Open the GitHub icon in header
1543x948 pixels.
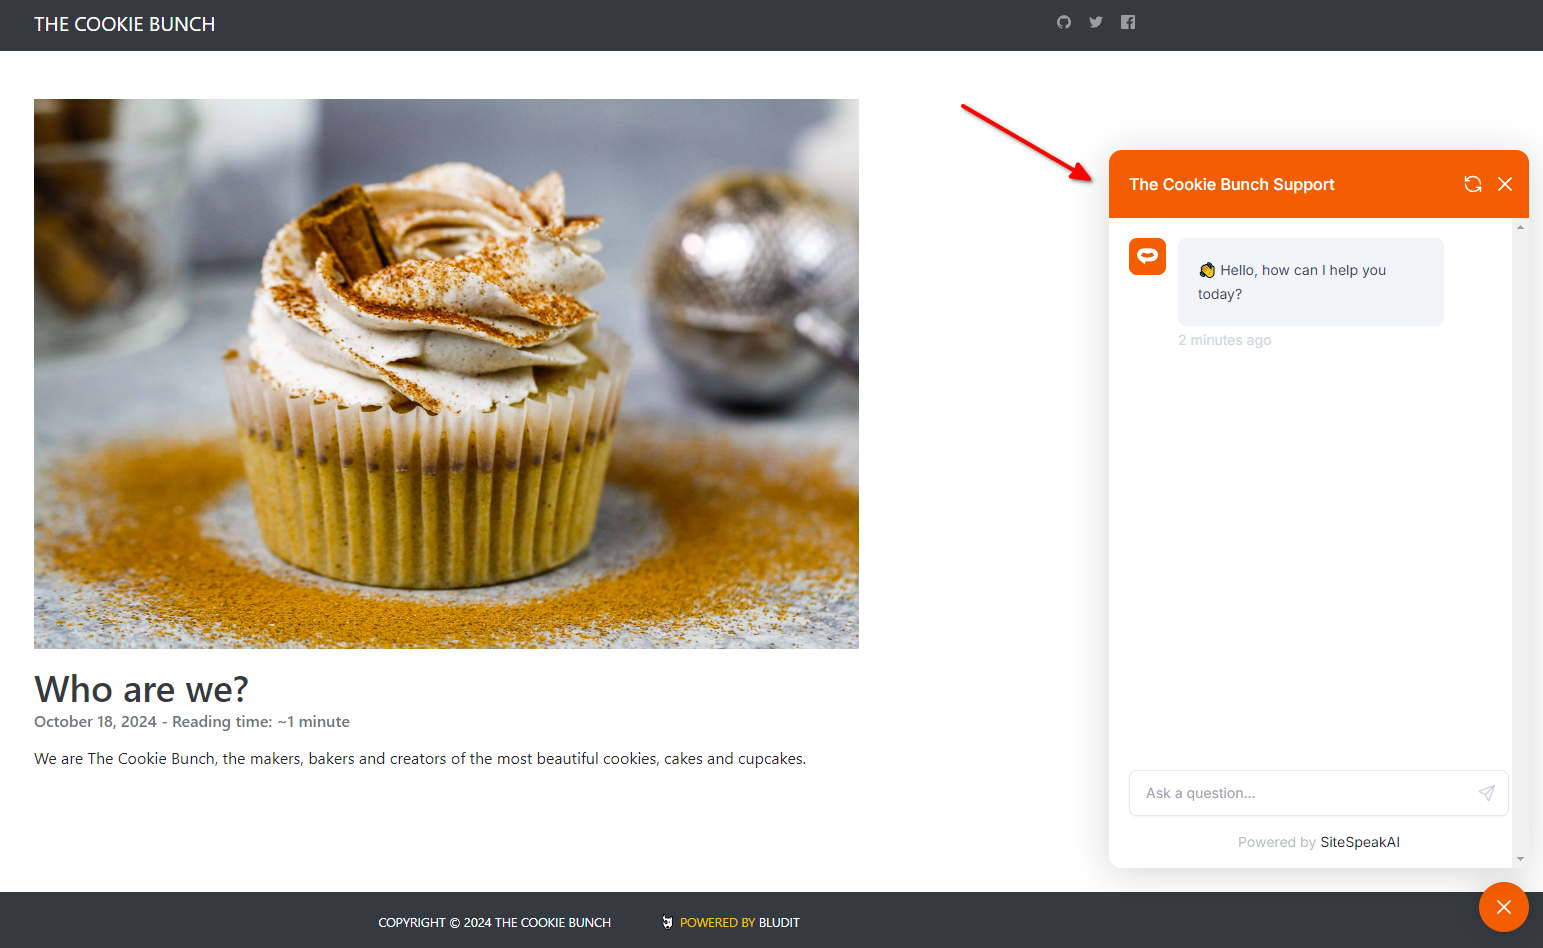[1064, 22]
